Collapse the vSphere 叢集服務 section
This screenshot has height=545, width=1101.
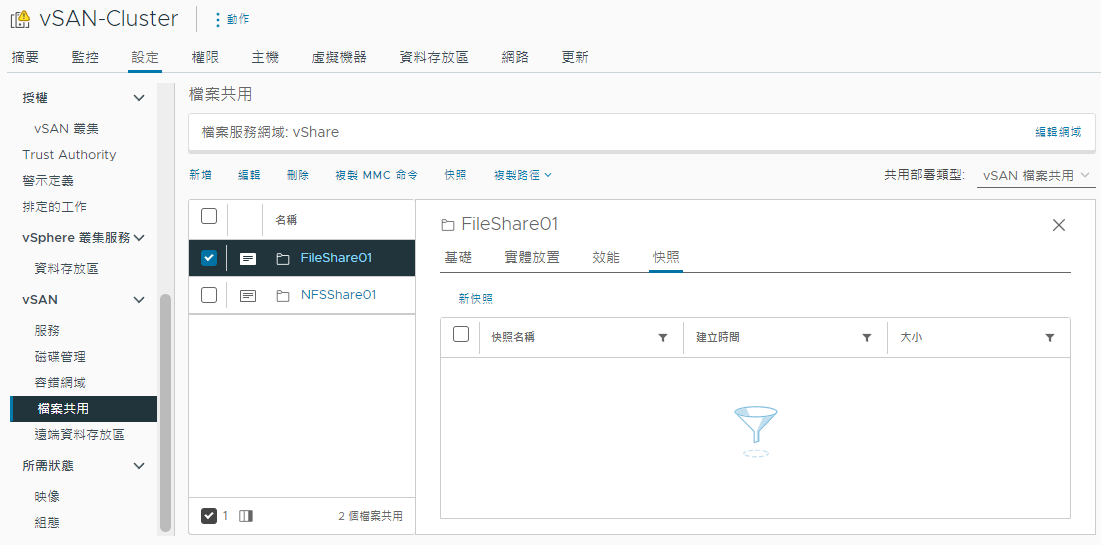pyautogui.click(x=139, y=237)
